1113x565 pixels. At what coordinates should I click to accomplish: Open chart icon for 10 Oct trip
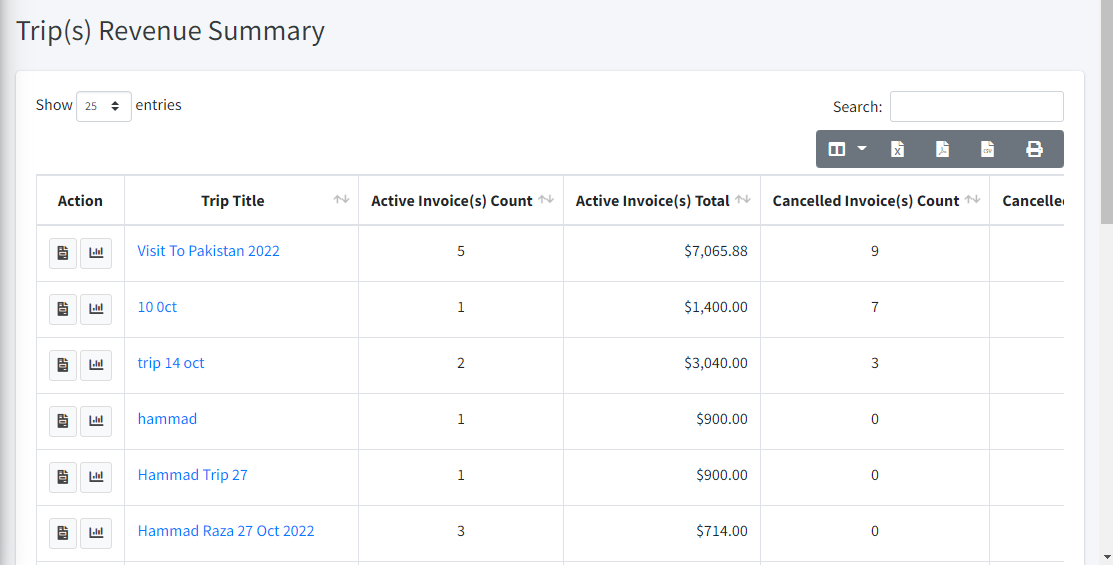click(96, 309)
